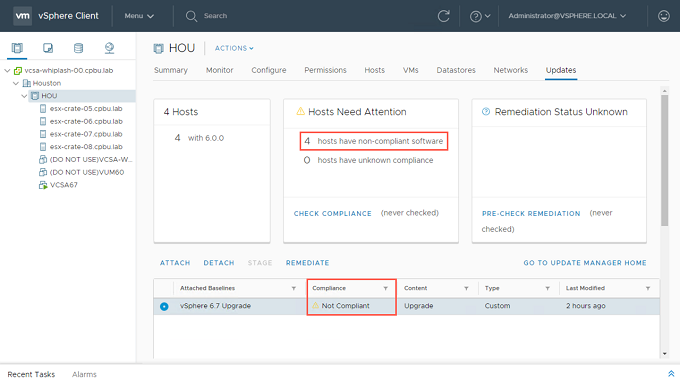Open the Recent Tasks bottom tab
Viewport: 680px width, 382px height.
pyautogui.click(x=31, y=374)
